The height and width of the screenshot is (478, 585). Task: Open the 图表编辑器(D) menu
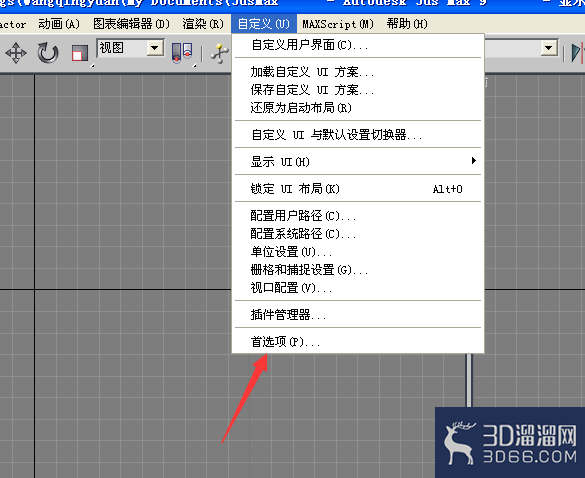pos(131,24)
